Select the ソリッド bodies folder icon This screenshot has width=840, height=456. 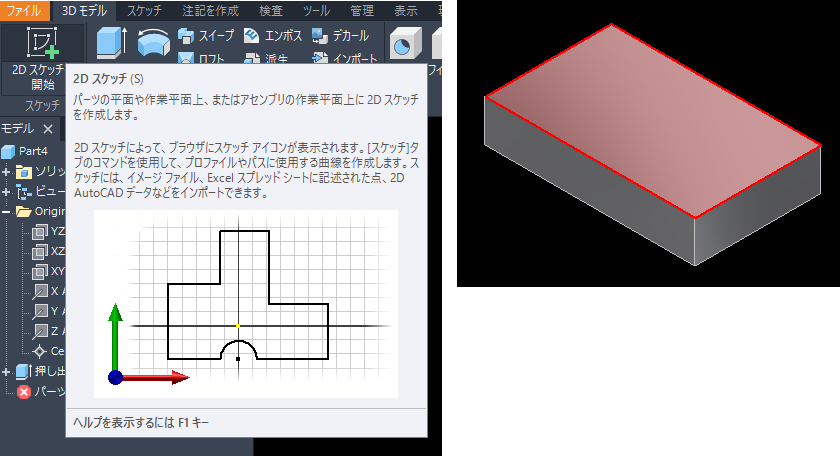[24, 172]
